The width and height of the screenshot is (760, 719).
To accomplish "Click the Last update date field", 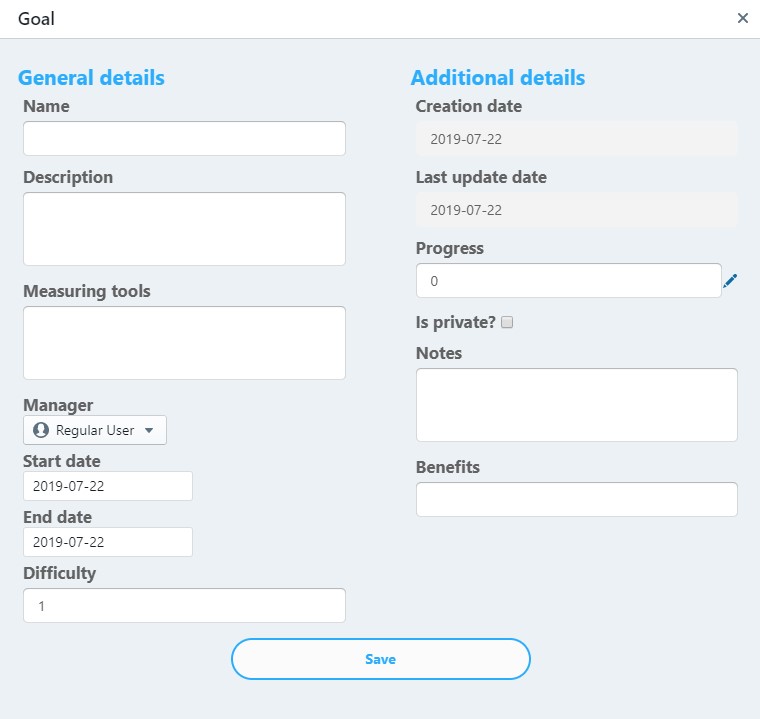I will click(x=576, y=210).
